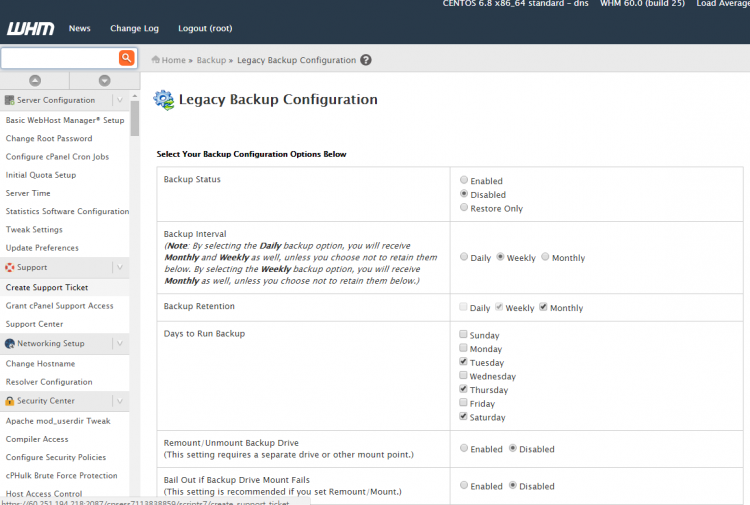Choose the Daily backup interval
Screen dimensions: 750x505
(463, 256)
